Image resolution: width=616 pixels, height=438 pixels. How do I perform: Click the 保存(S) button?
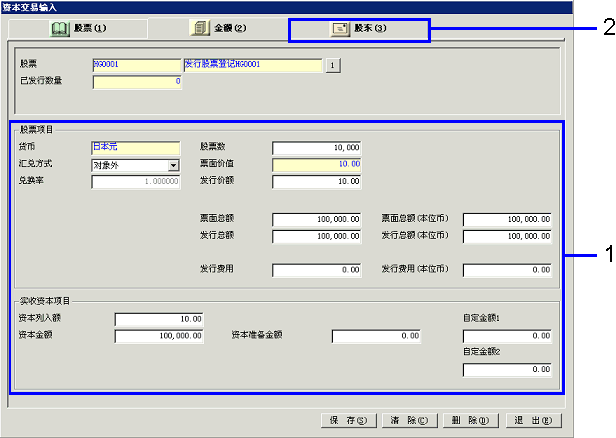348,420
